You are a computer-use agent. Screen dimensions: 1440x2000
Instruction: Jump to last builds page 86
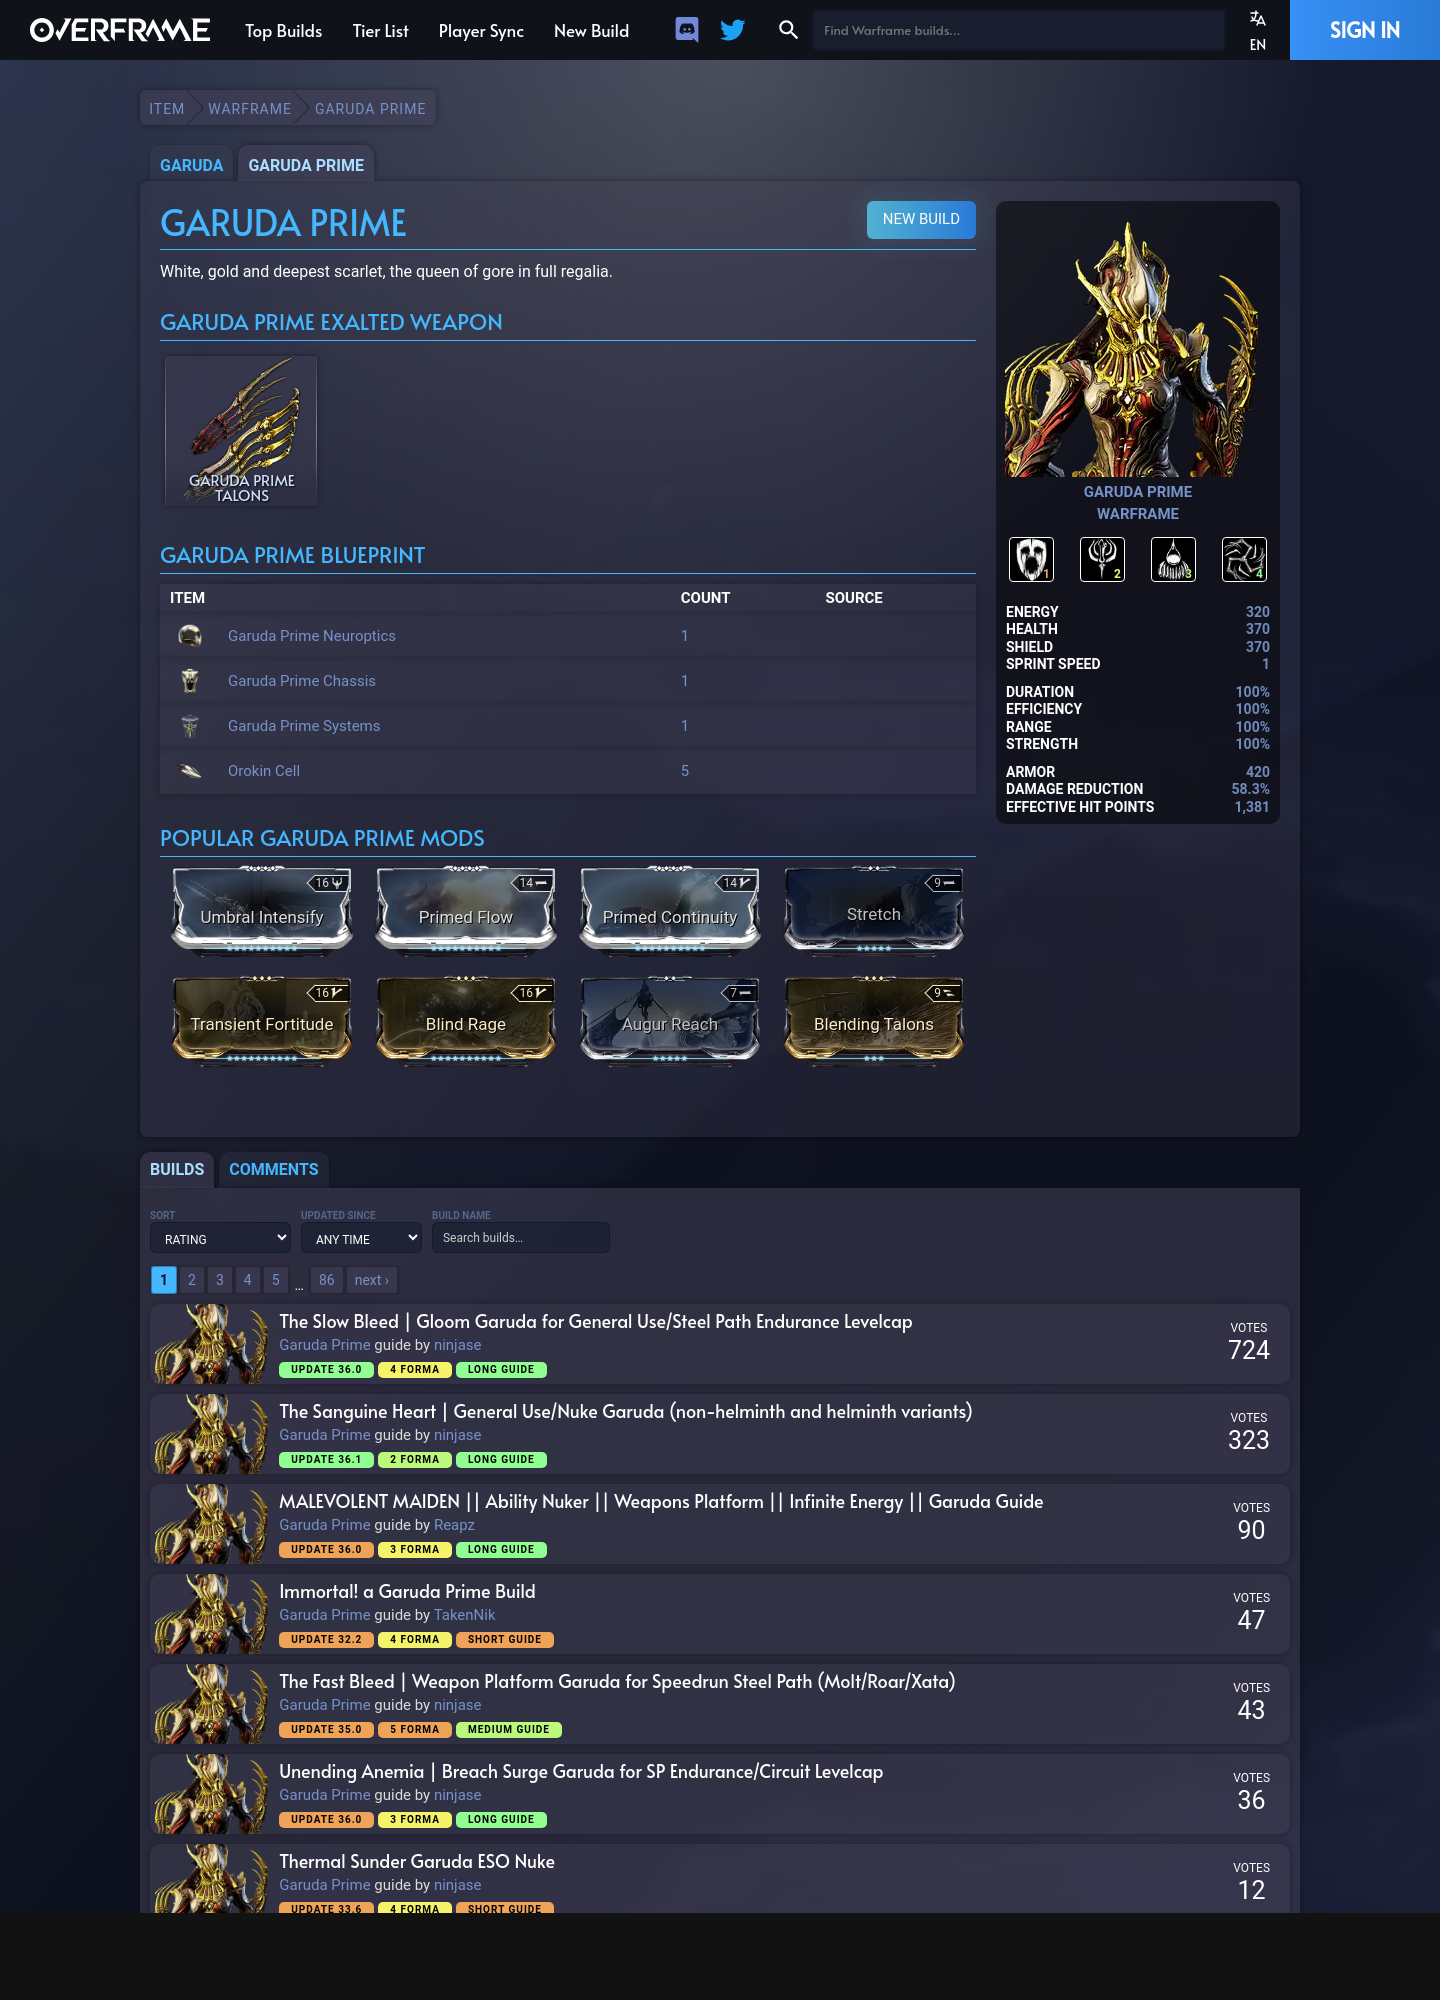click(327, 1280)
